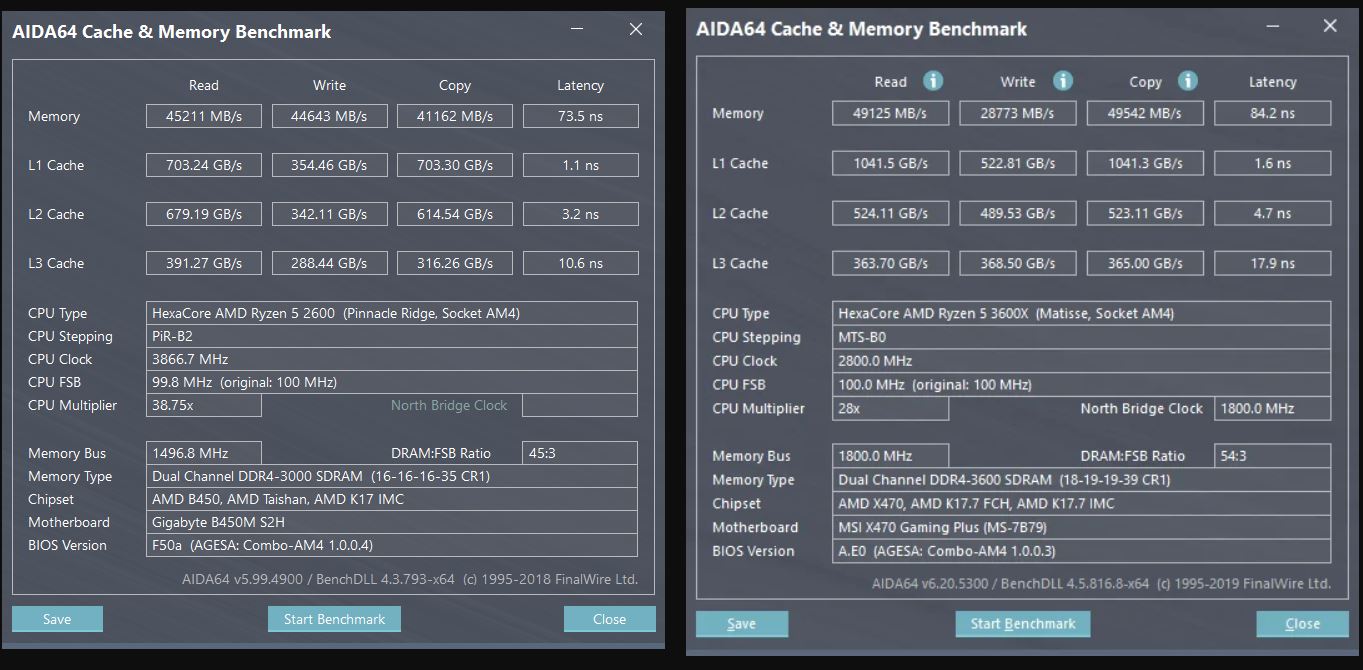Click the info icon beside Write

pos(1063,81)
